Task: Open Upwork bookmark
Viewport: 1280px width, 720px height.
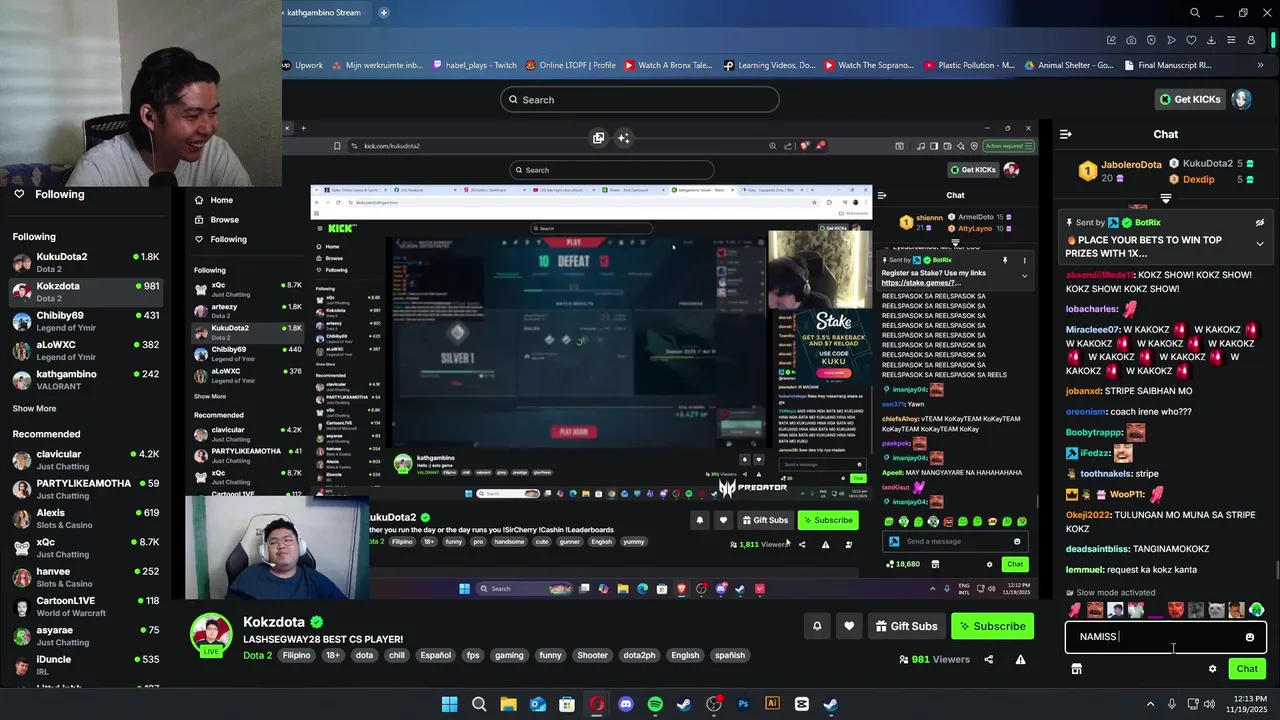Action: (x=302, y=65)
